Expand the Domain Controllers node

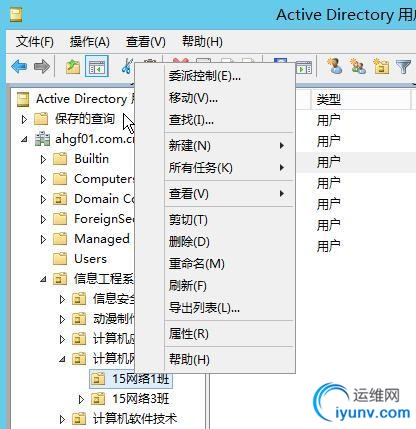point(43,199)
